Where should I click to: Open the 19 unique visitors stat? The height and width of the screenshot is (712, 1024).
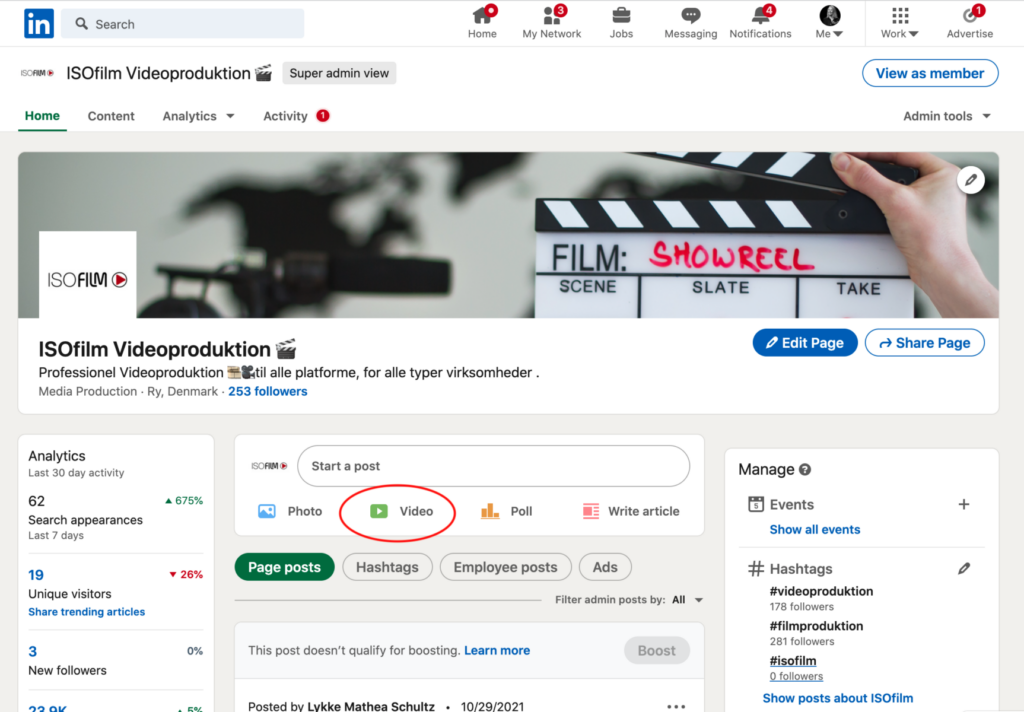click(36, 575)
